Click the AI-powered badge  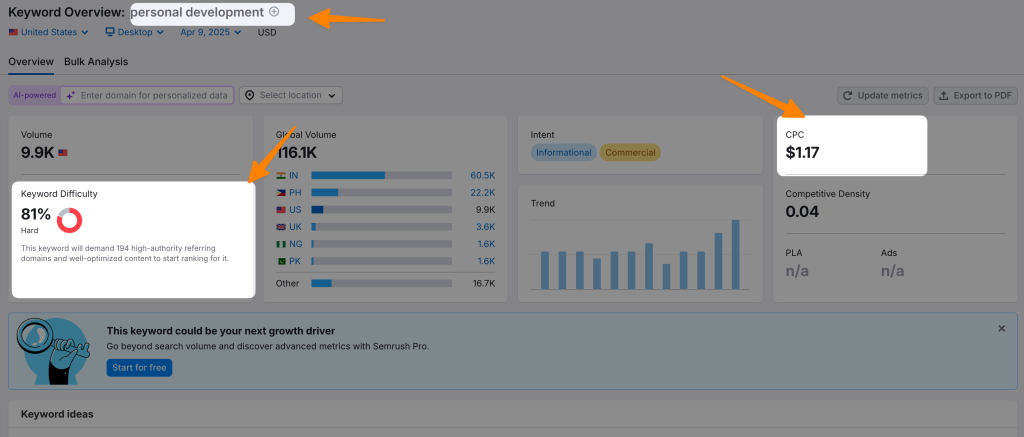(35, 95)
